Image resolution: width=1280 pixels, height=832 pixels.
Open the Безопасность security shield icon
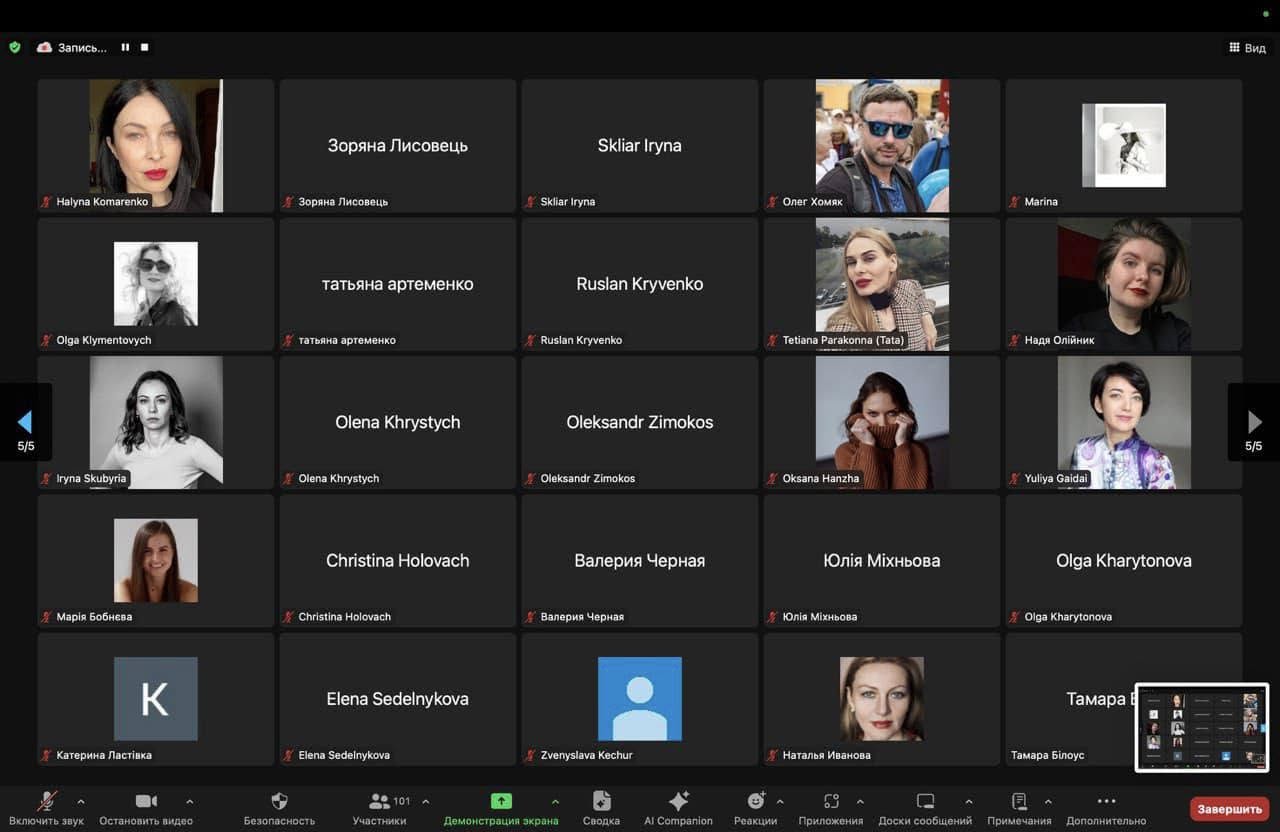(x=279, y=802)
